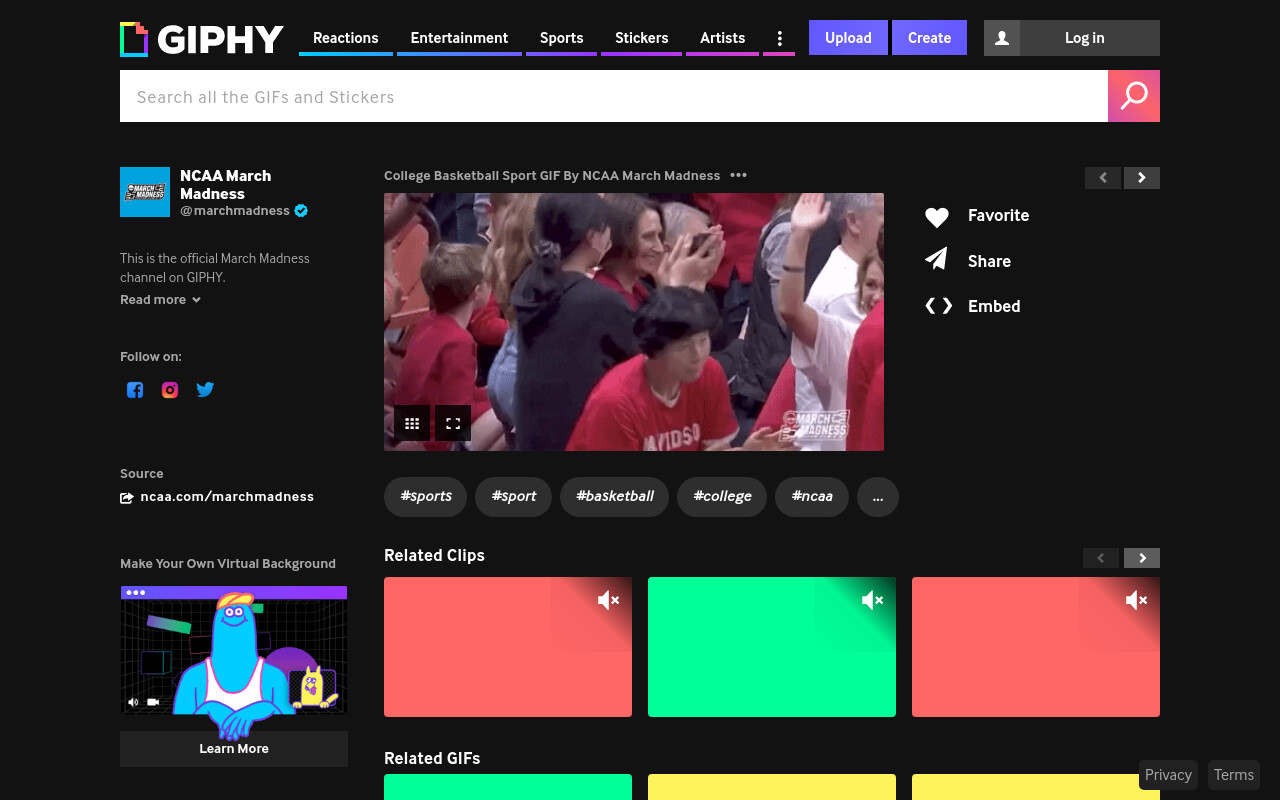Unmute the second green related clip
The height and width of the screenshot is (800, 1280).
872,600
